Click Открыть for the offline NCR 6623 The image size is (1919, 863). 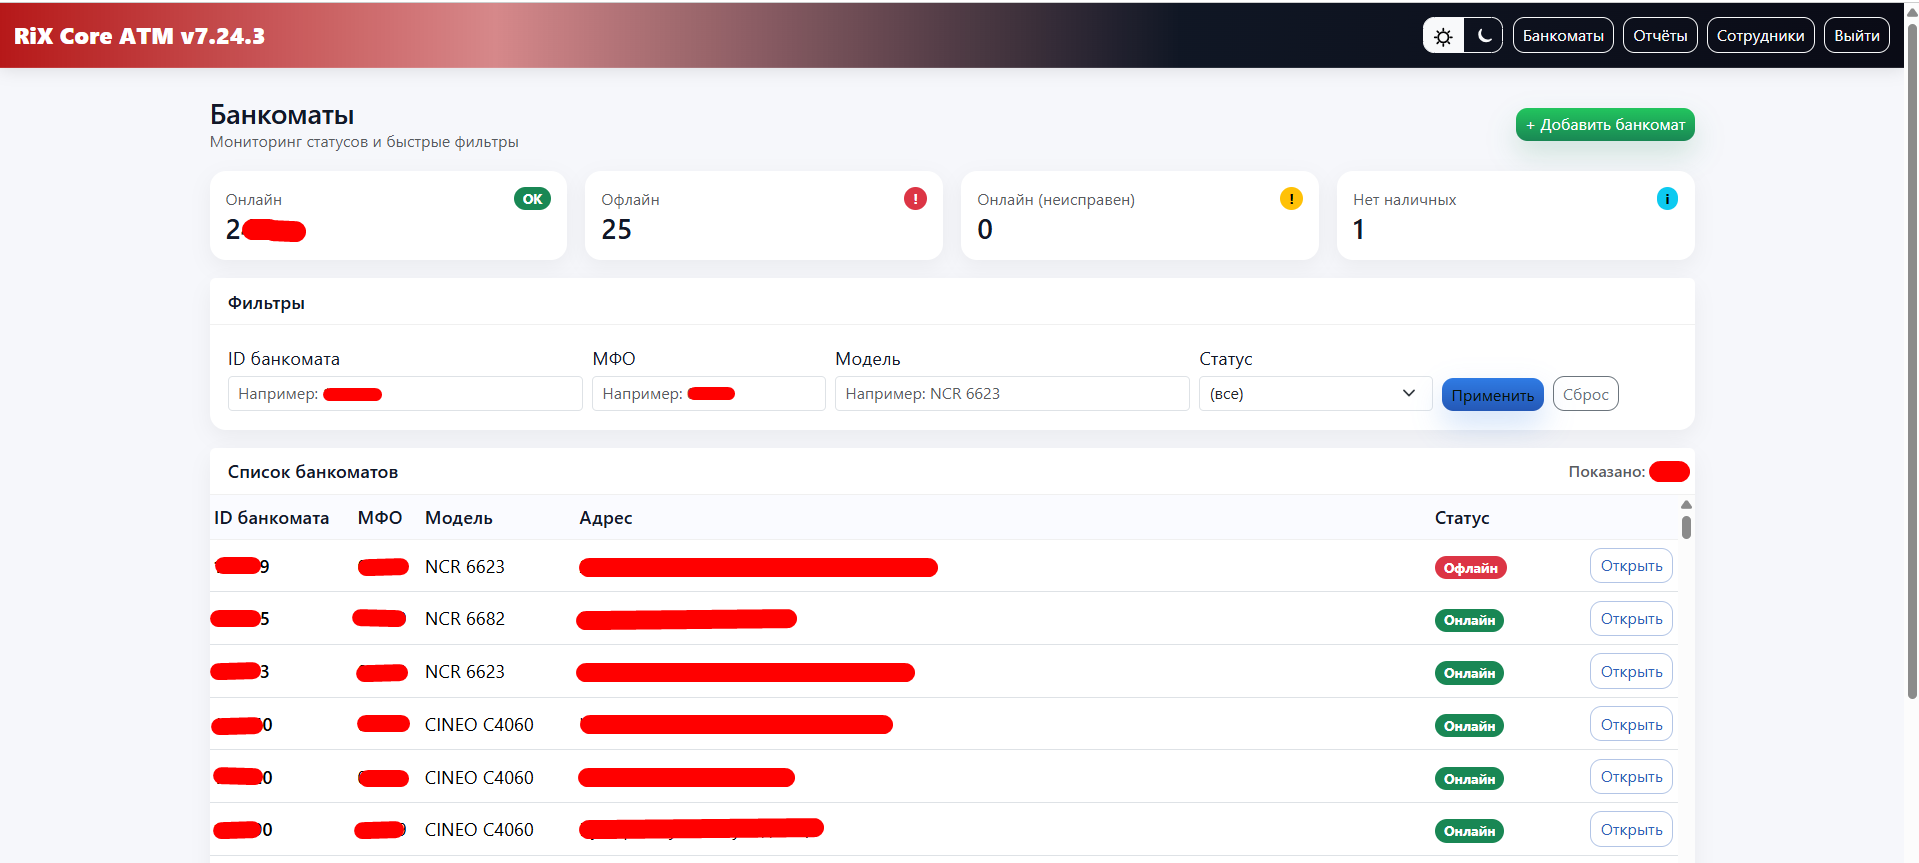coord(1631,566)
